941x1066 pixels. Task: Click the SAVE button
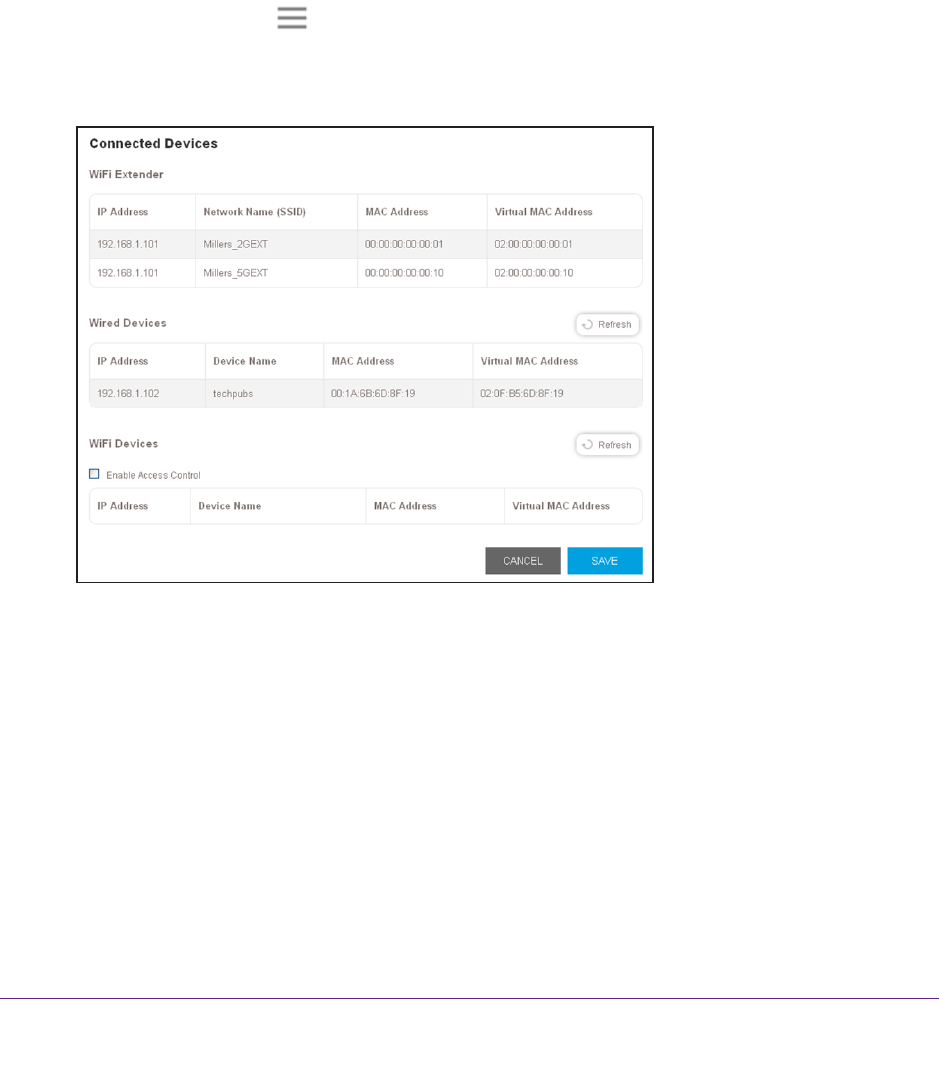(x=604, y=561)
